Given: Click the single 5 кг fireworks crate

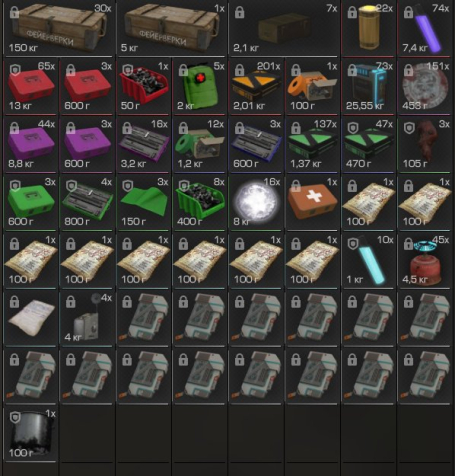Looking at the screenshot, I should tap(171, 28).
